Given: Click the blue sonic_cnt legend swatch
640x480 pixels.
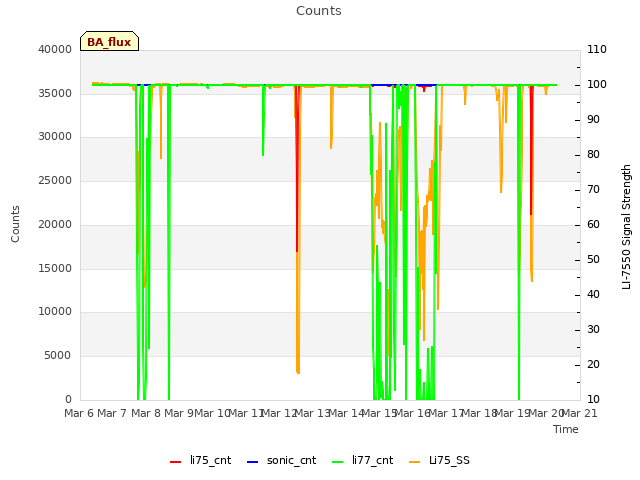Looking at the screenshot, I should (253, 462).
